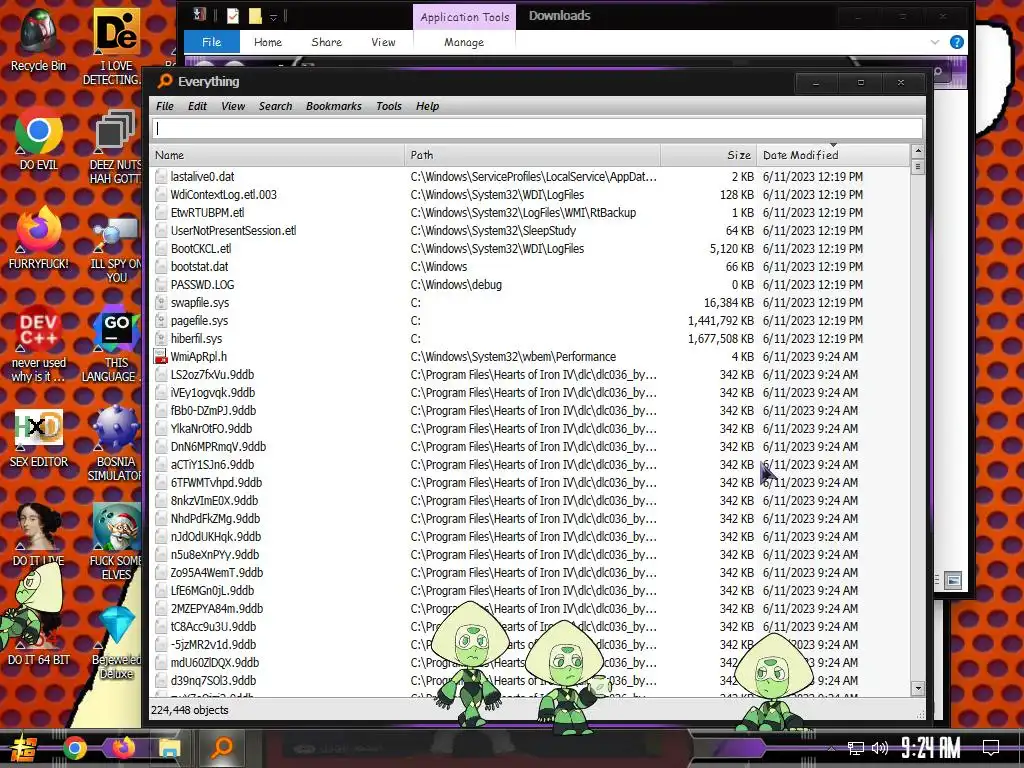
Task: Open the Search menu in Everything
Action: [275, 106]
